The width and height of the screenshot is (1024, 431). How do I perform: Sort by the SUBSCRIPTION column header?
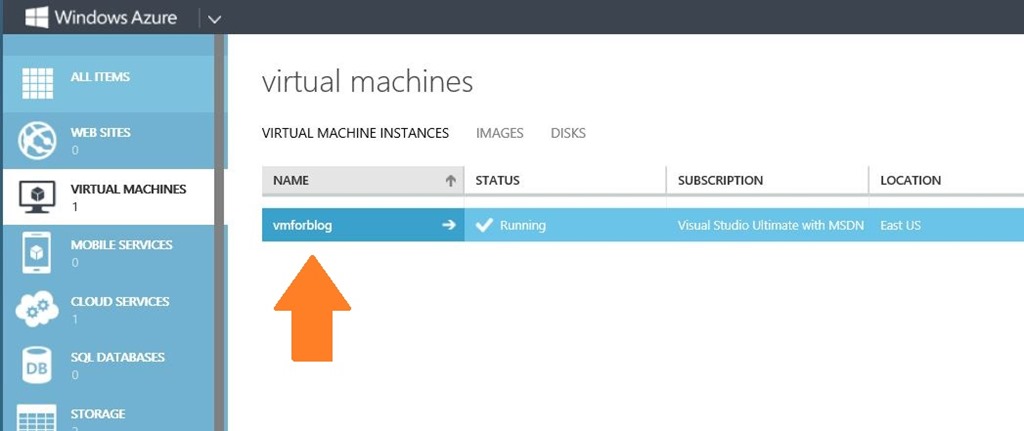click(767, 180)
